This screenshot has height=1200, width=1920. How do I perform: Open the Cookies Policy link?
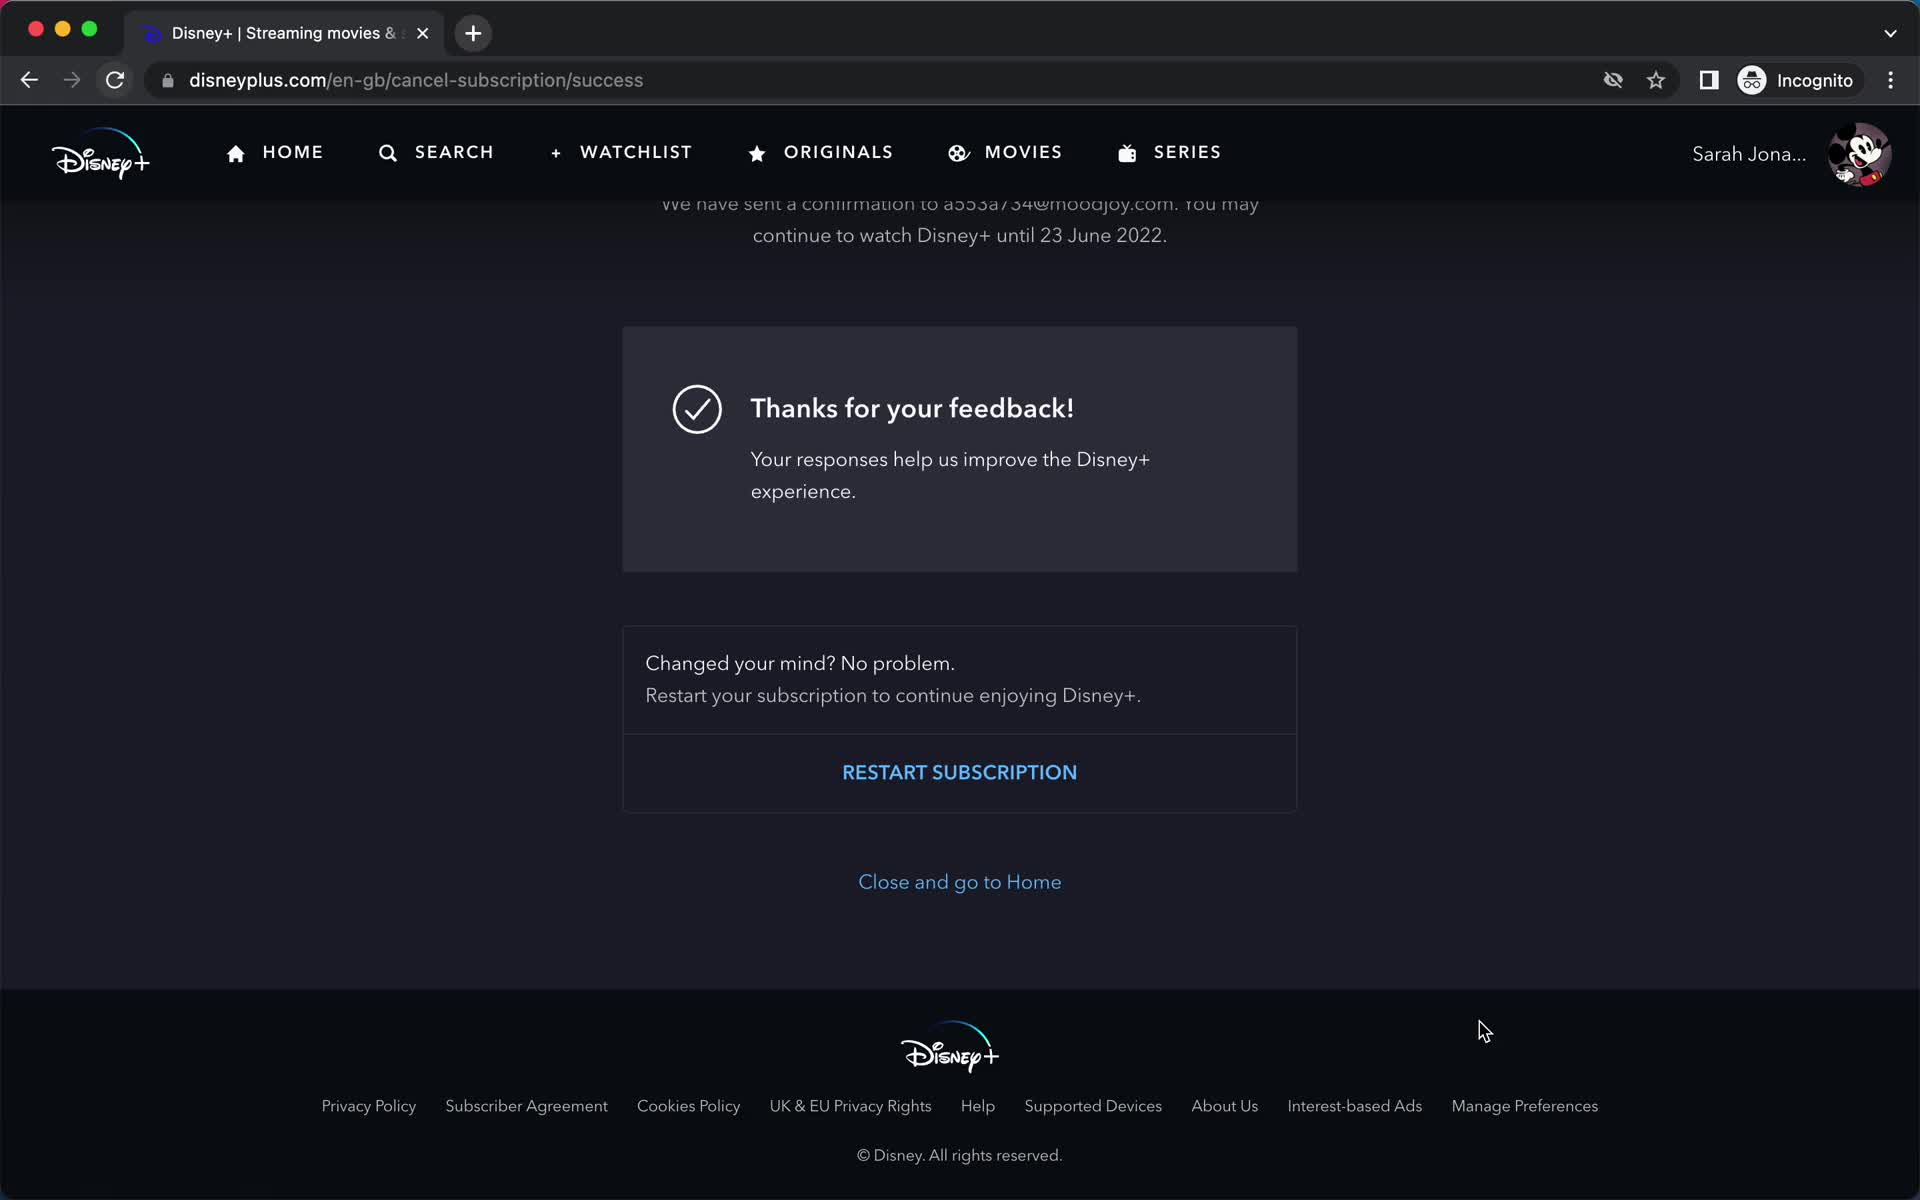(688, 1106)
